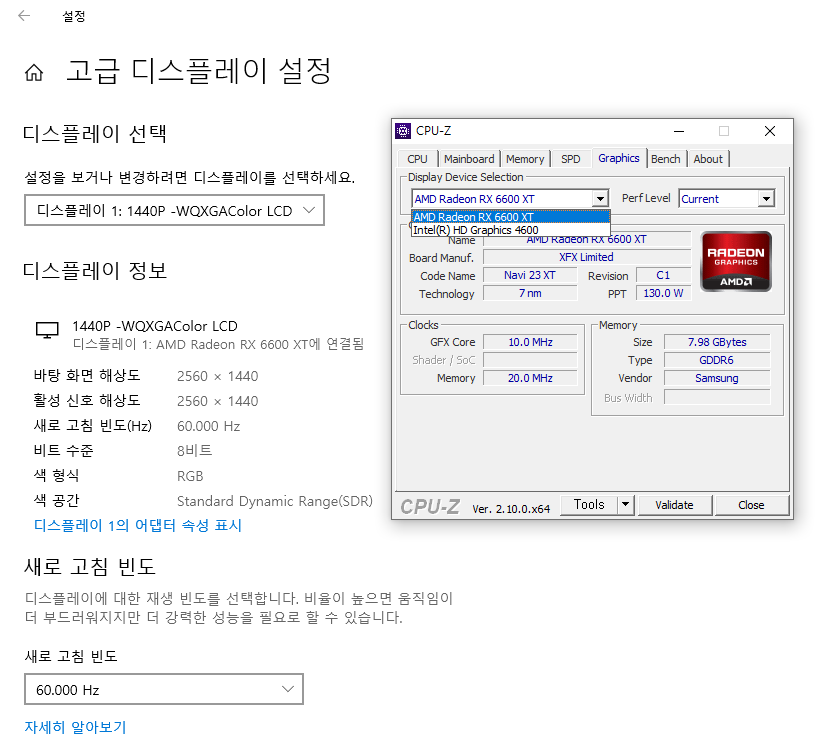The width and height of the screenshot is (823, 747).
Task: Click the Radeon Graphics logo in CPU-Z
Action: tap(736, 261)
